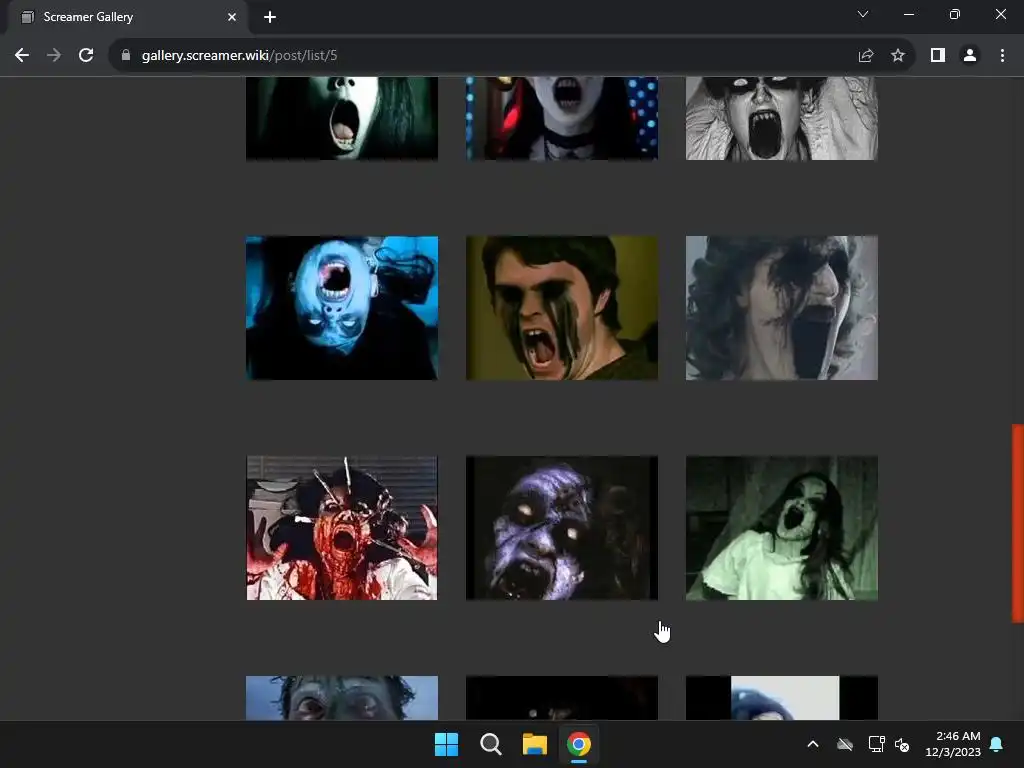Screen dimensions: 1024x768
Task: Open the notifications bell
Action: click(x=997, y=744)
